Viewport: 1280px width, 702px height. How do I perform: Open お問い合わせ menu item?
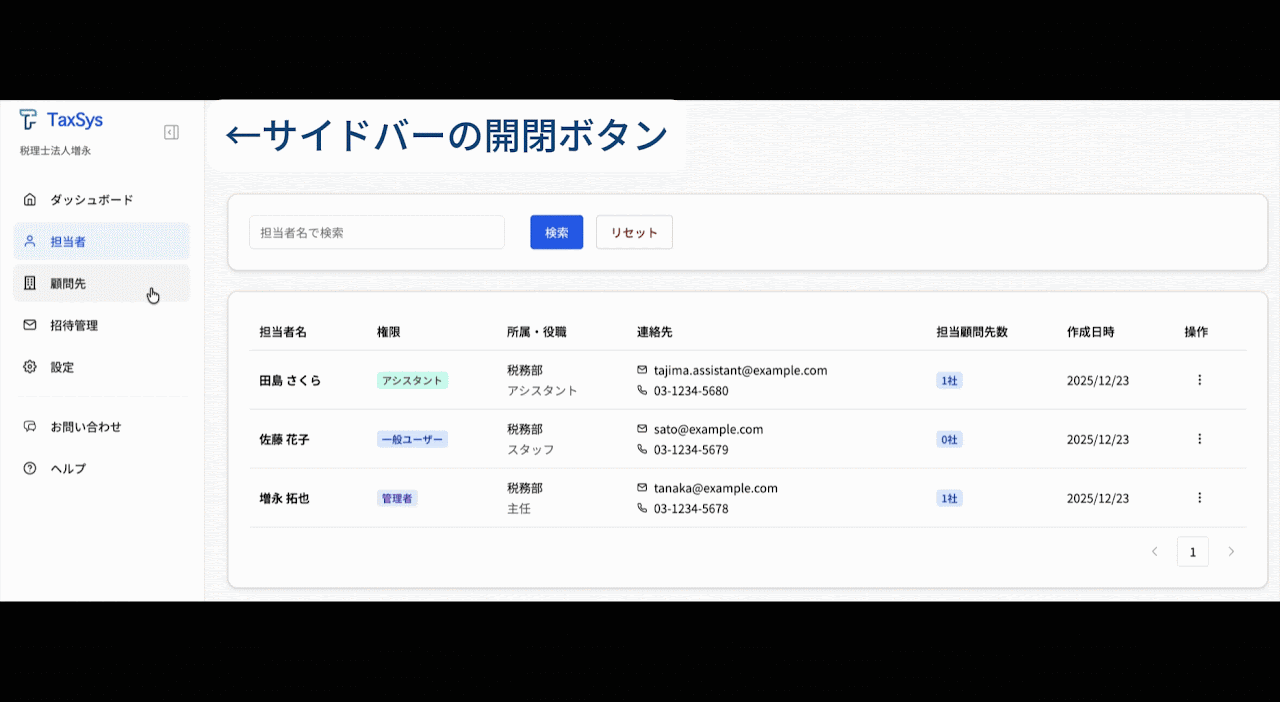pos(101,427)
